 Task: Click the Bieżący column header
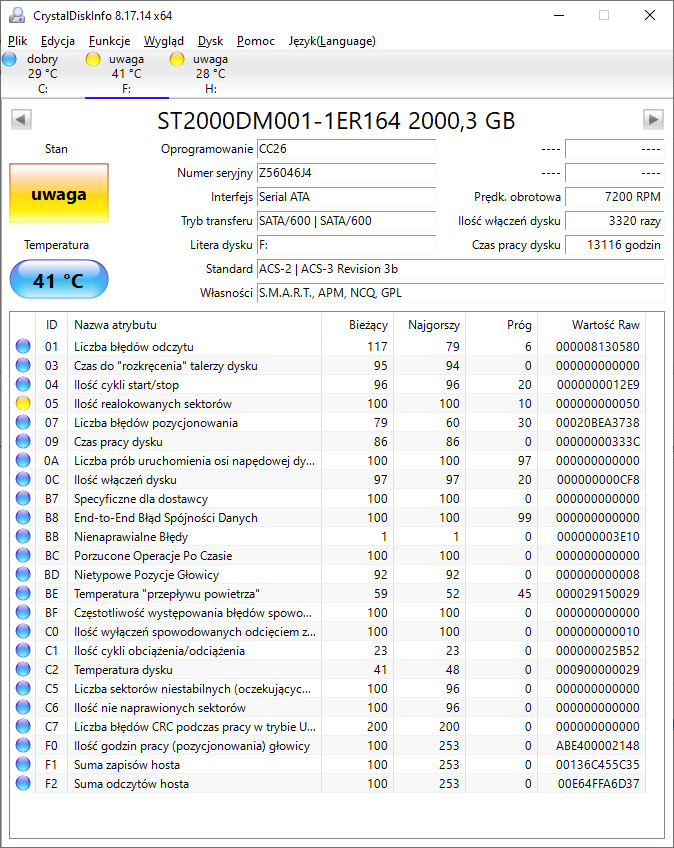click(358, 324)
